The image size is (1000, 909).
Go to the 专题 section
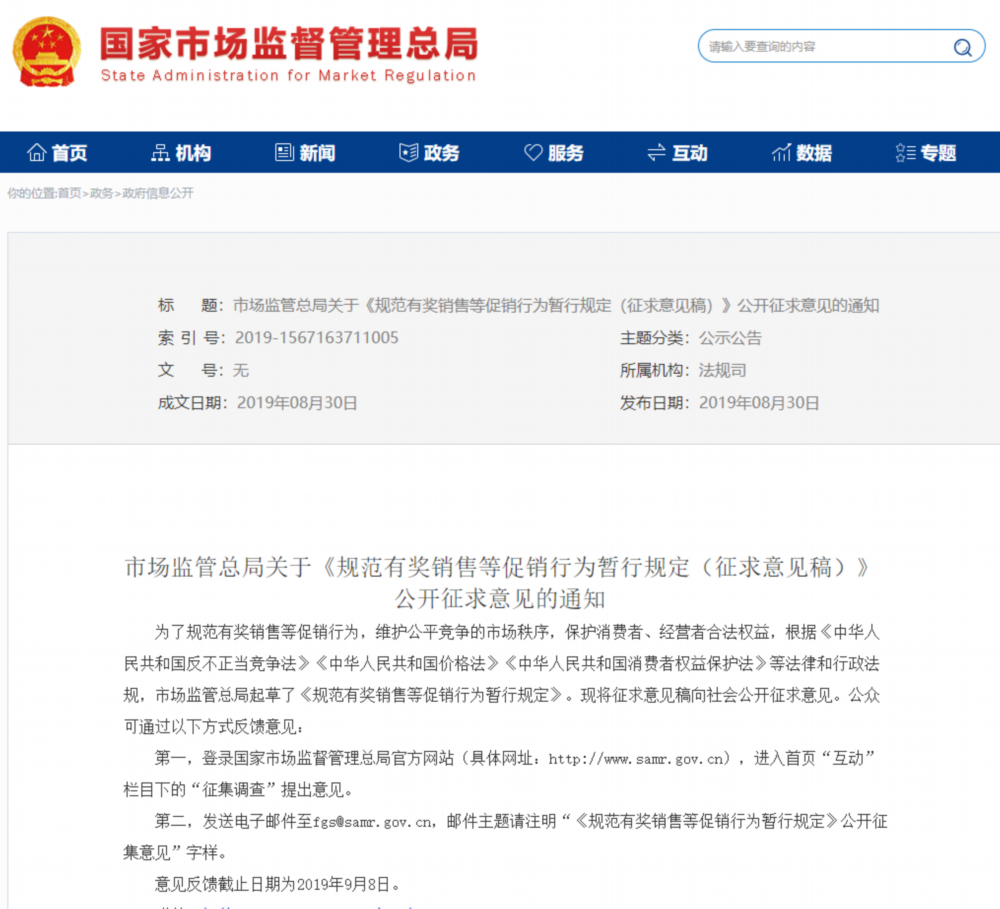tap(926, 152)
